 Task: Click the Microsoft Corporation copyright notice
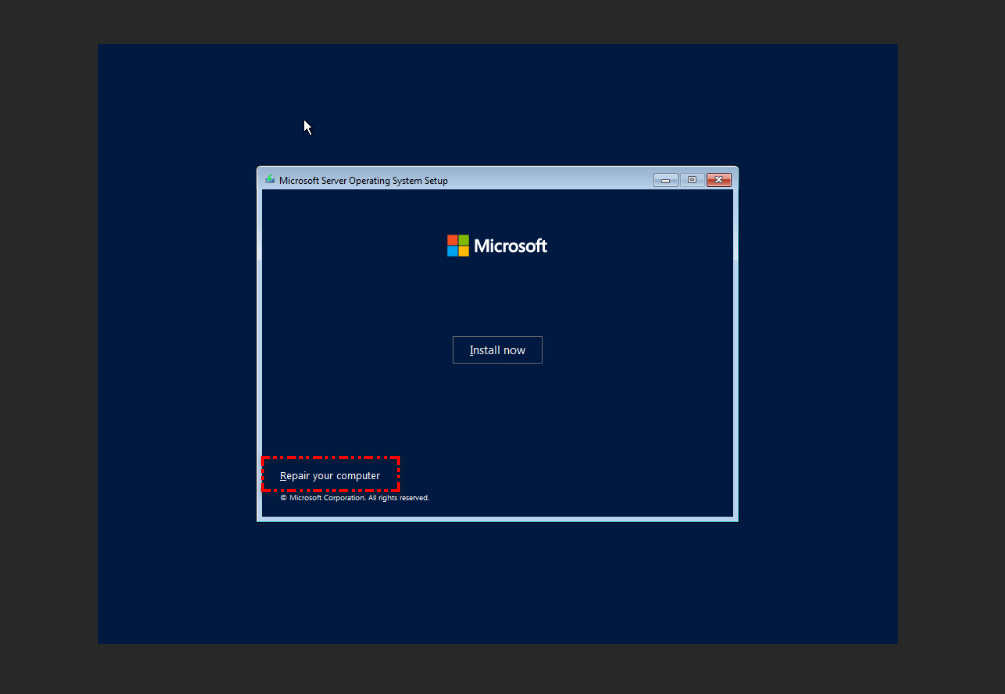355,498
